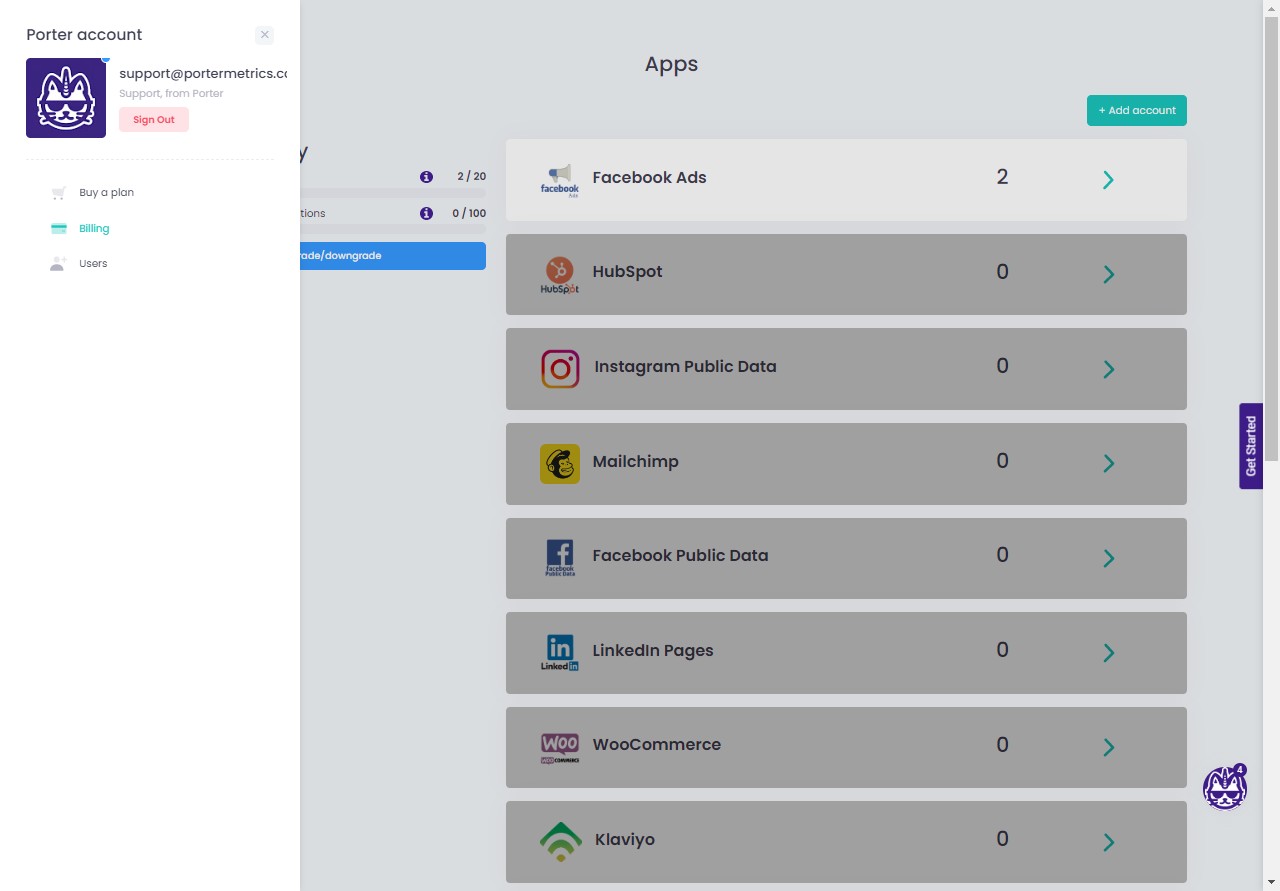This screenshot has height=891, width=1280.
Task: Click the info icon beside 2 / 20
Action: pos(427,177)
